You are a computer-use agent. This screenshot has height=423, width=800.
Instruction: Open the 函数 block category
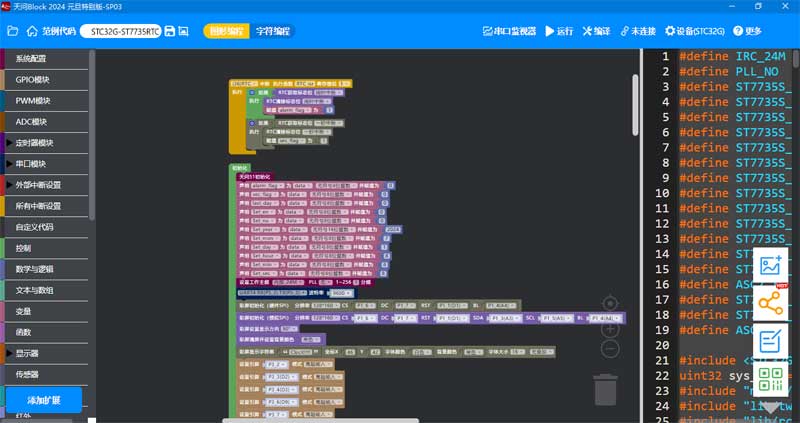point(46,332)
